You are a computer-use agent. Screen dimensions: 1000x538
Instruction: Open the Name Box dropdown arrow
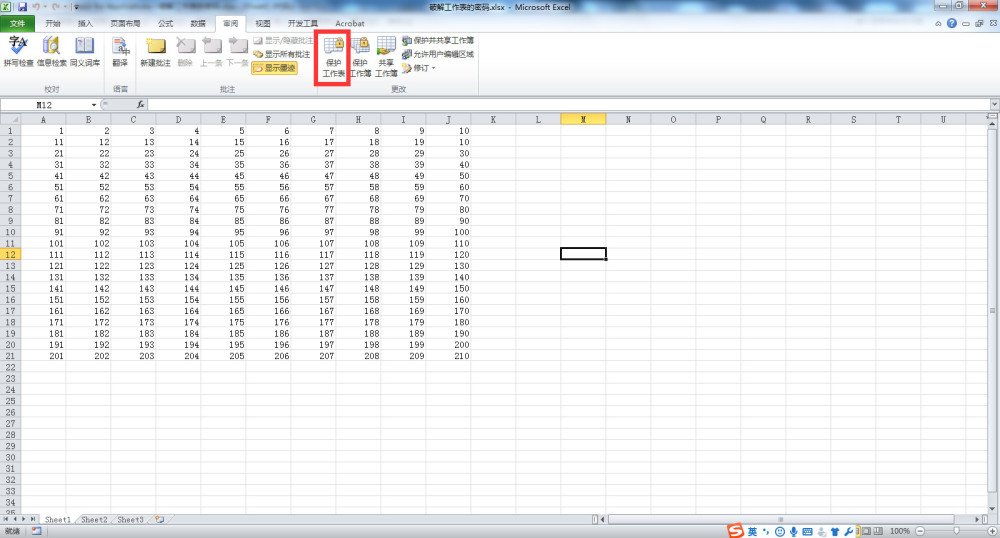(94, 105)
